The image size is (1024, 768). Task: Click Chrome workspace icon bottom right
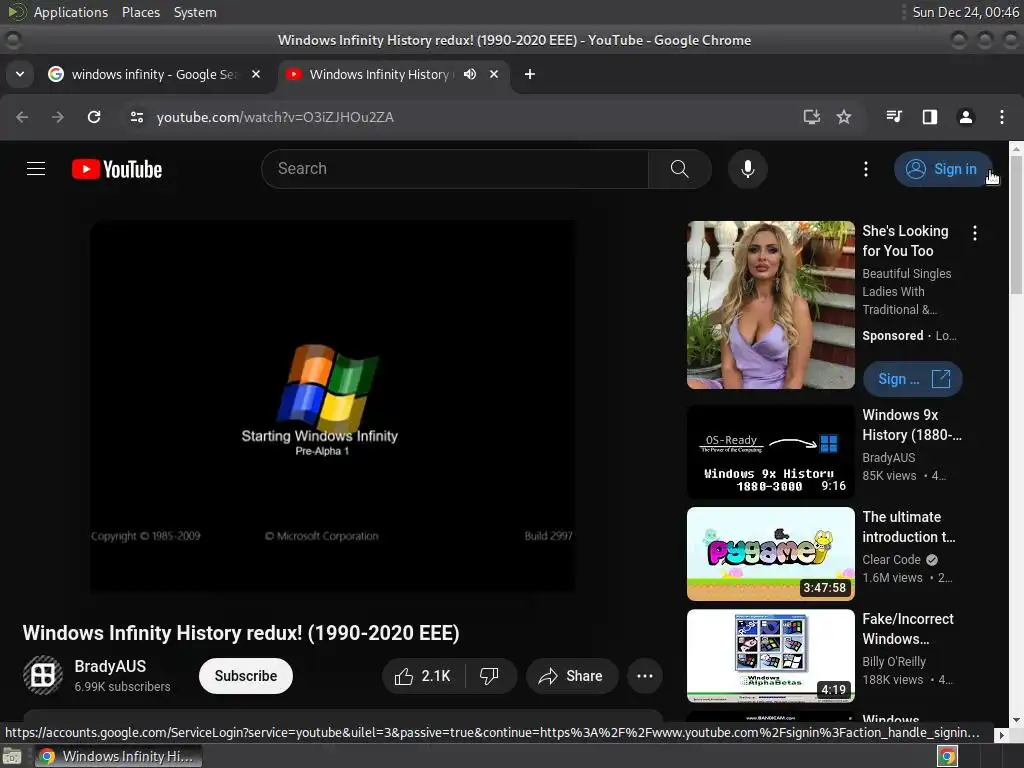pos(948,756)
